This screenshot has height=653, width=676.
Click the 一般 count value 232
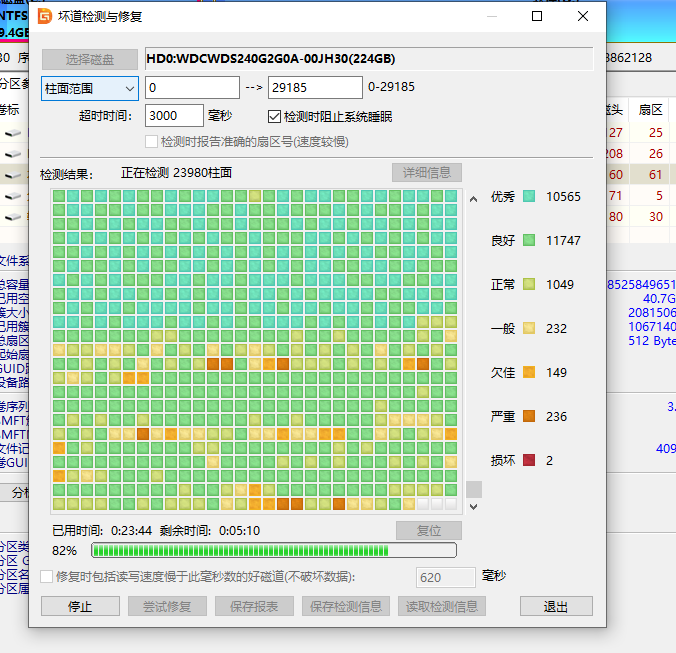click(x=556, y=328)
